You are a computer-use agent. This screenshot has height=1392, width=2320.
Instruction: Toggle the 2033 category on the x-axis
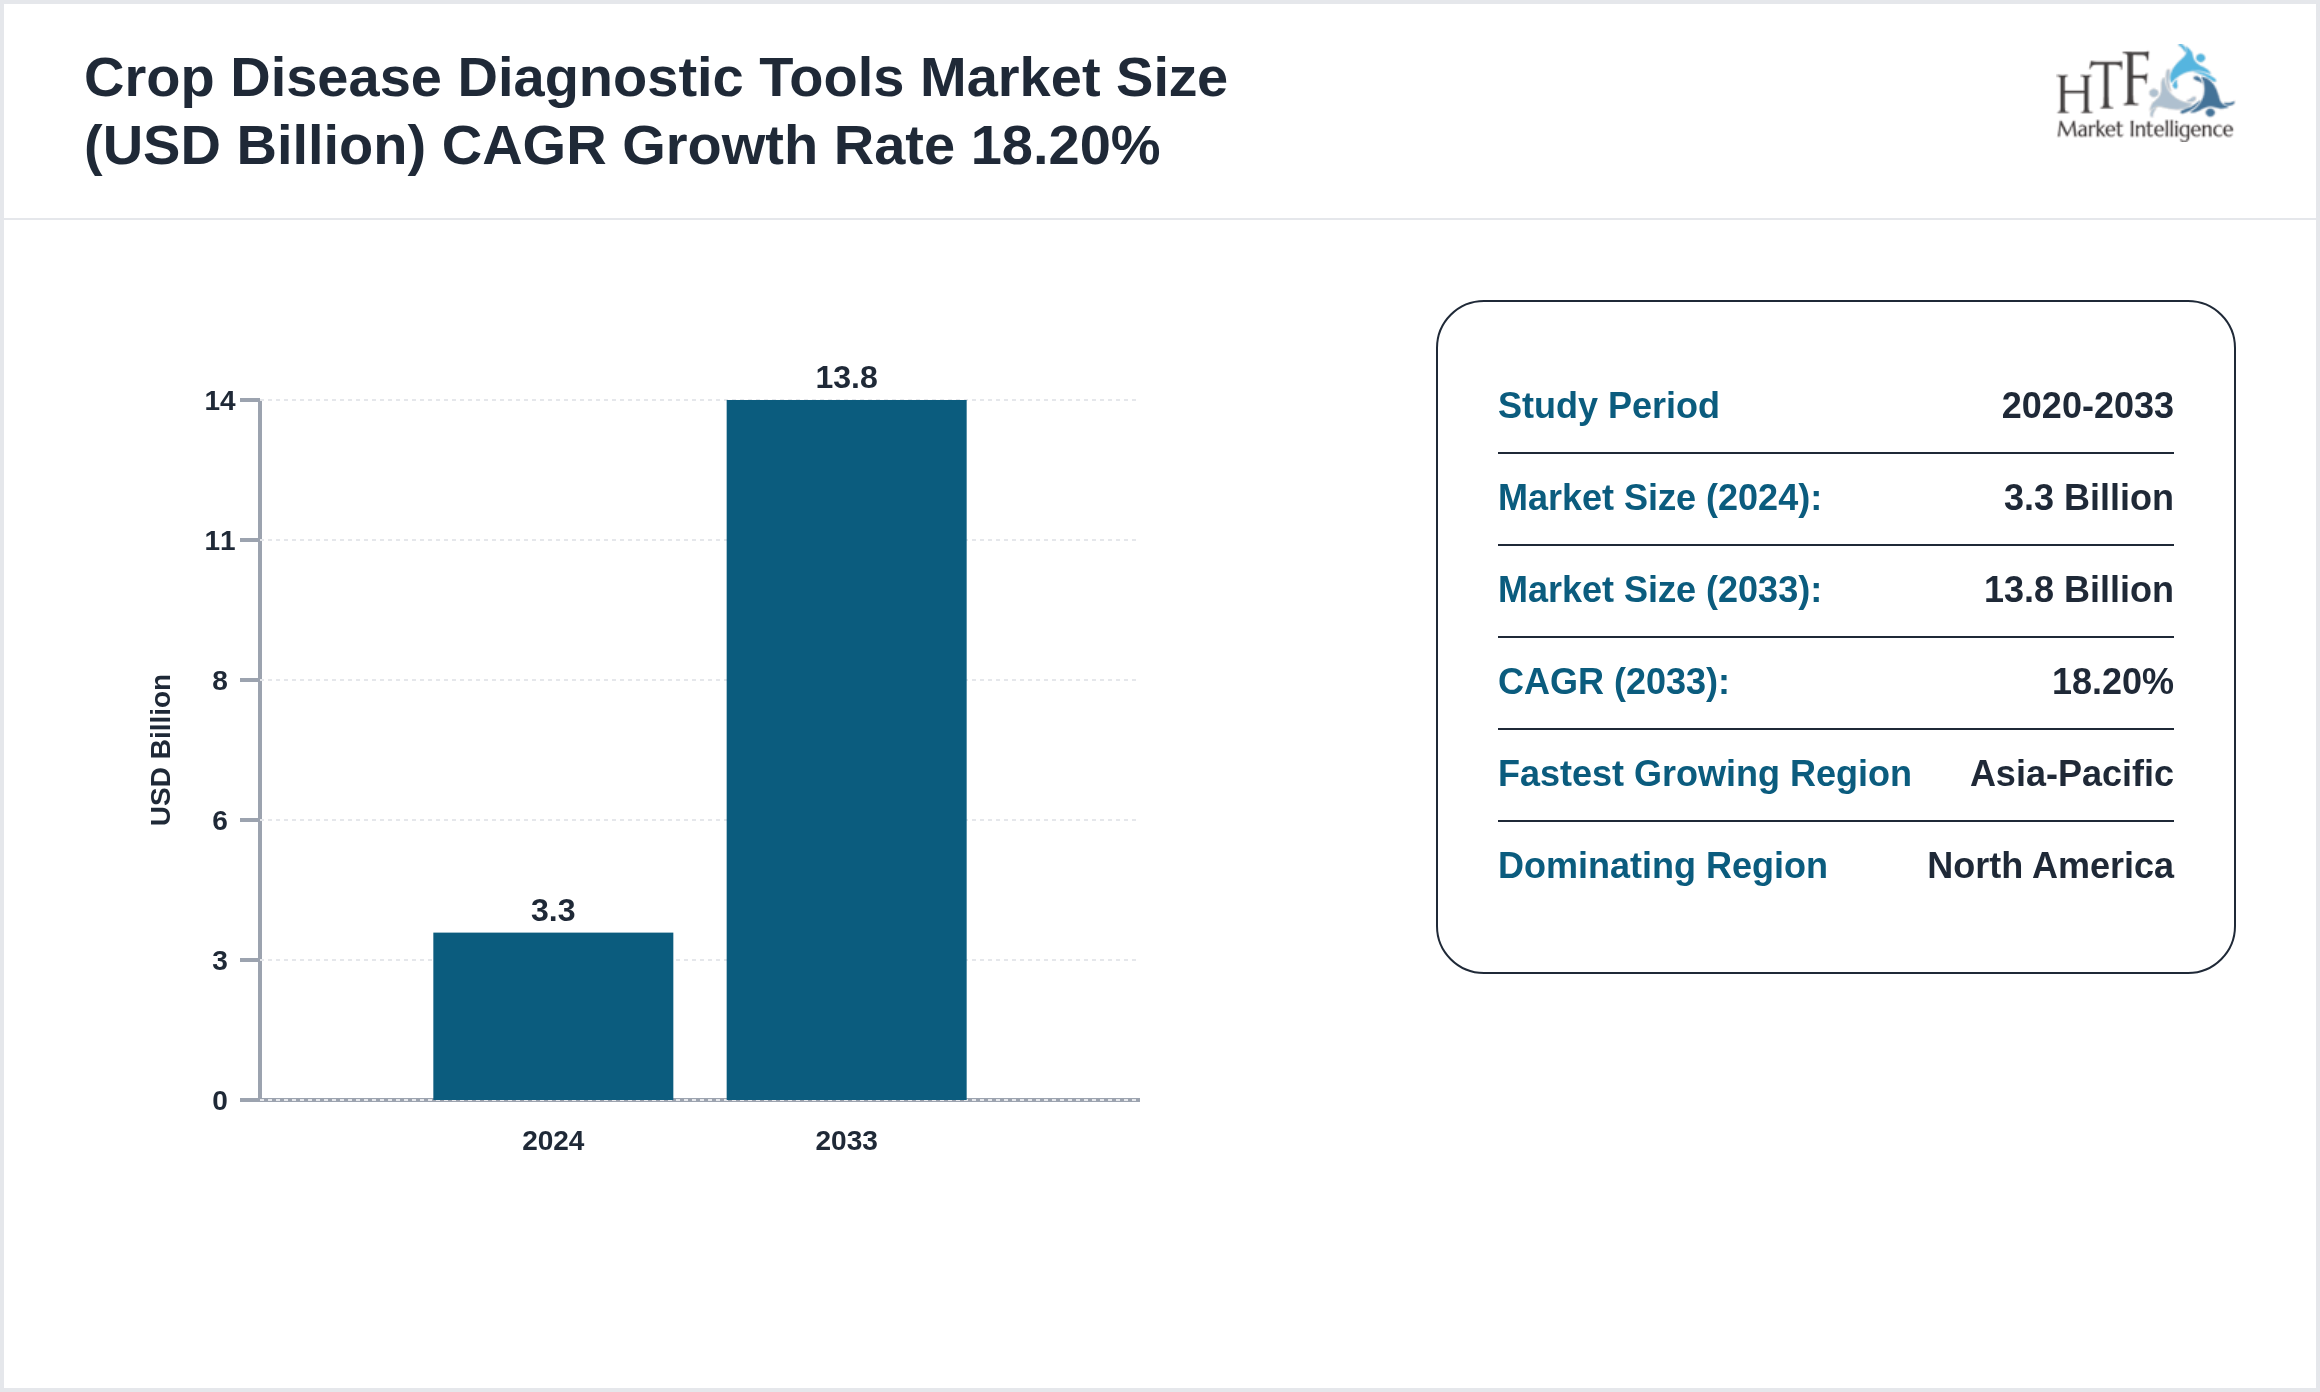[x=846, y=1140]
